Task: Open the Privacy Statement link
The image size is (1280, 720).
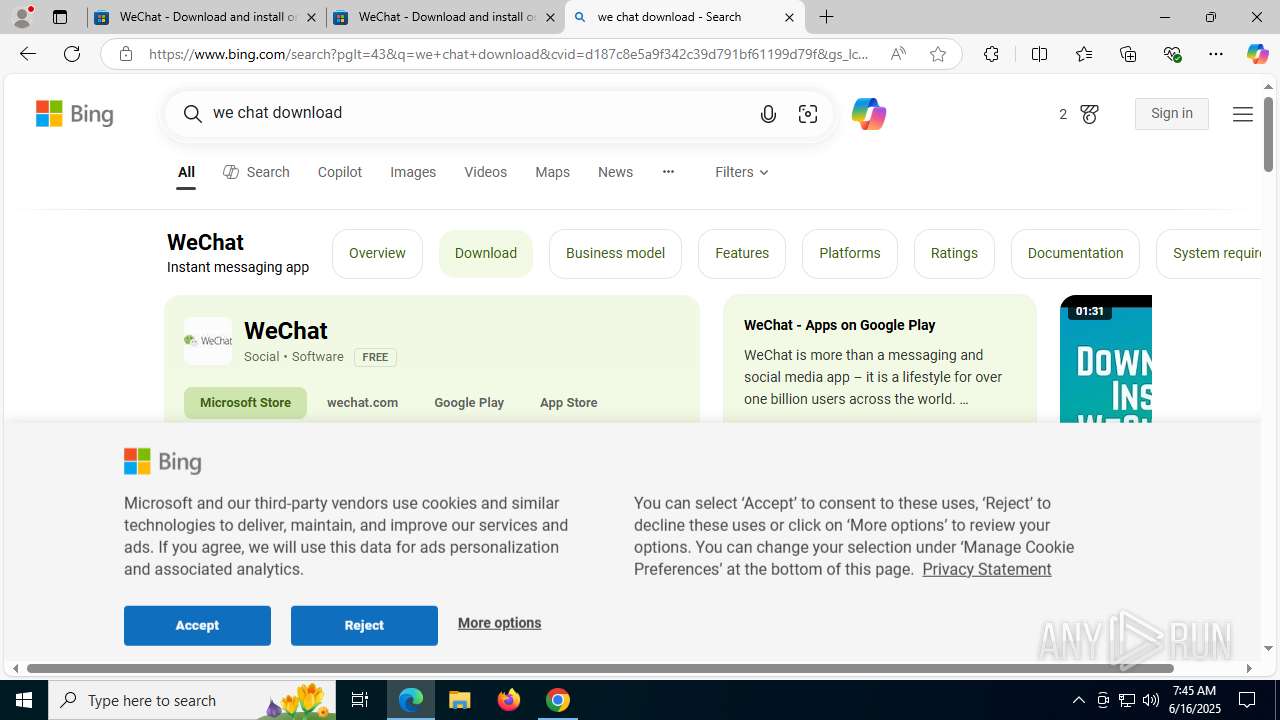Action: point(986,569)
